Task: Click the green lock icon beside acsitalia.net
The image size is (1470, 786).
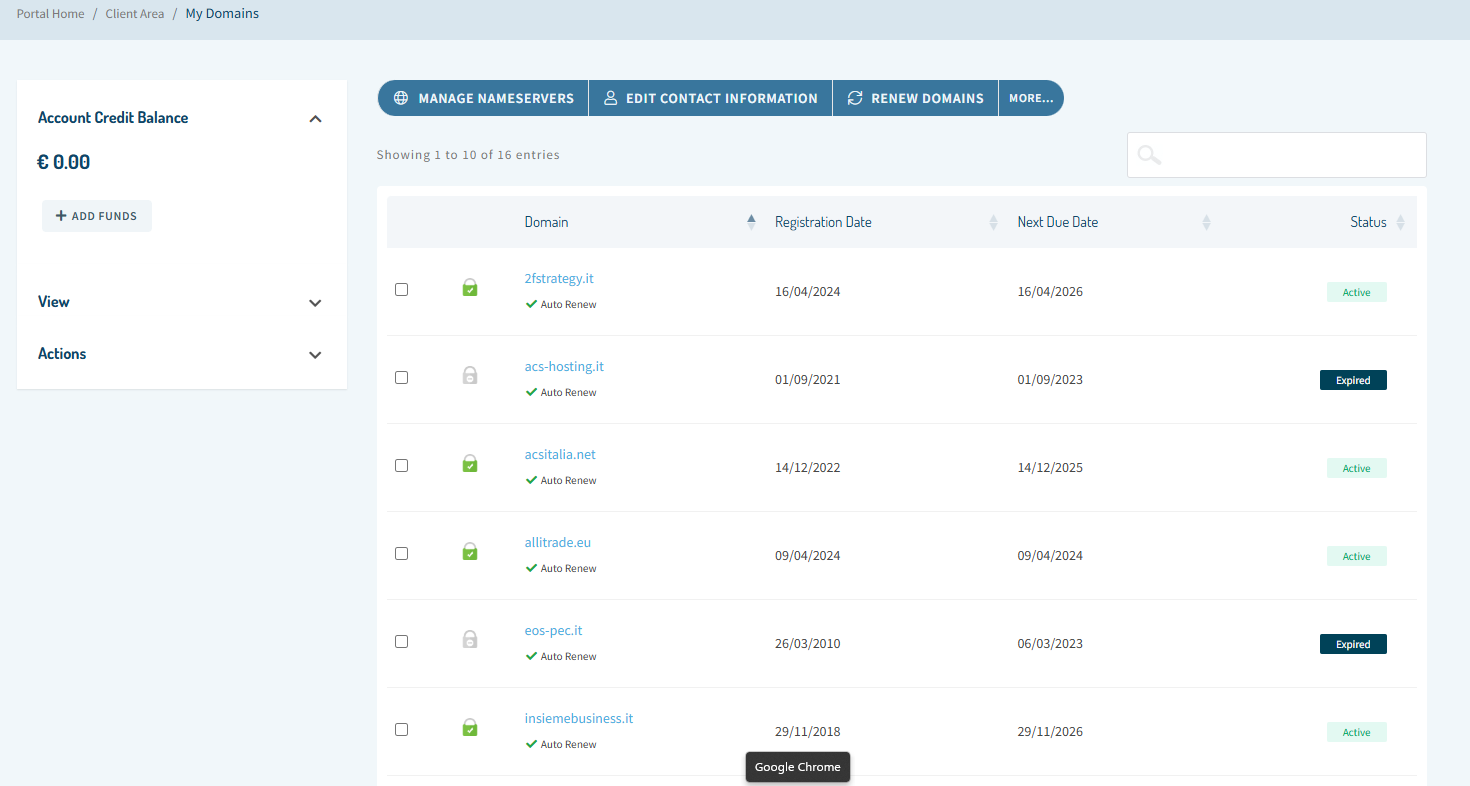Action: tap(469, 464)
